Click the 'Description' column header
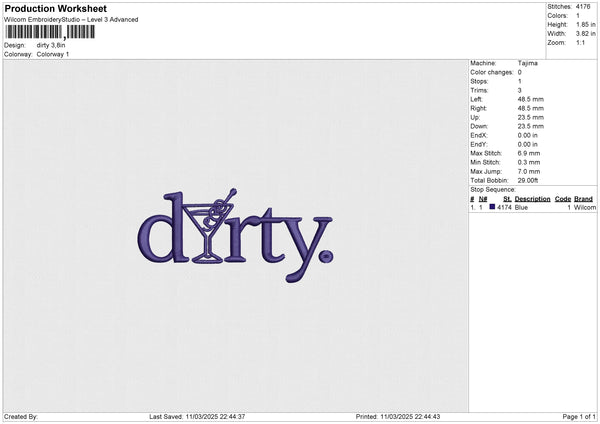The image size is (600, 424). pyautogui.click(x=532, y=199)
